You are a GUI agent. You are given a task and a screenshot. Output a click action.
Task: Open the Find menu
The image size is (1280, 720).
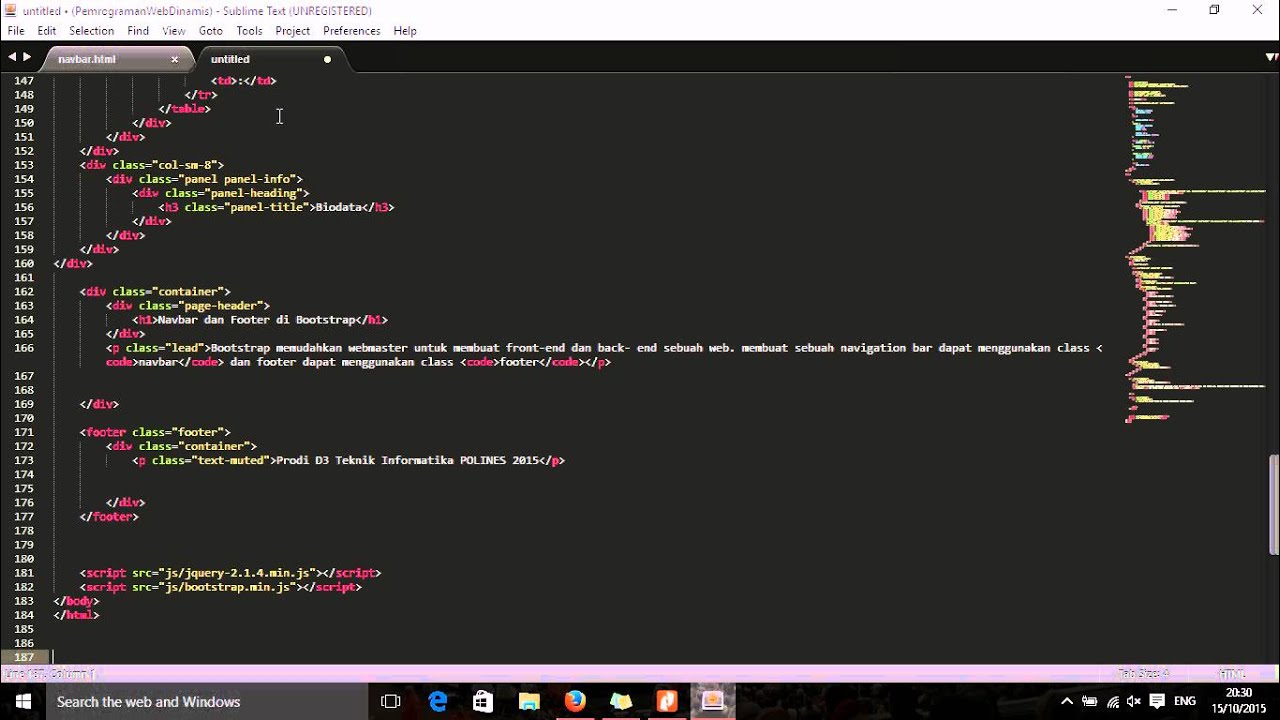click(x=138, y=31)
